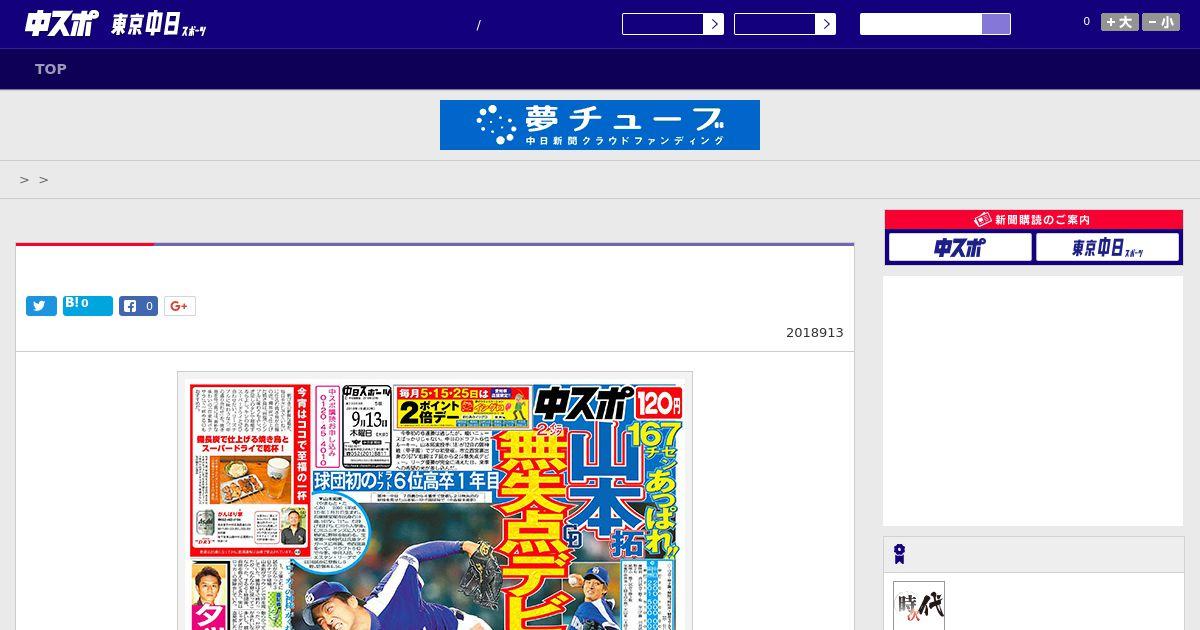1200x630 pixels.
Task: Open 東京中日スポーツ subscription button in sidebar
Action: (1107, 247)
